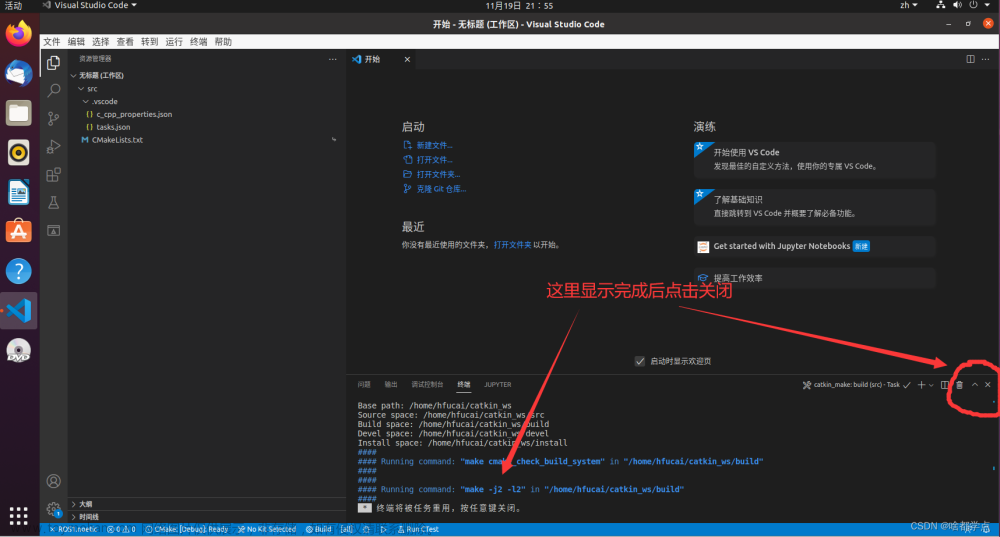1000x537 pixels.
Task: Open c_cpp_properties.json in the explorer
Action: tap(134, 114)
